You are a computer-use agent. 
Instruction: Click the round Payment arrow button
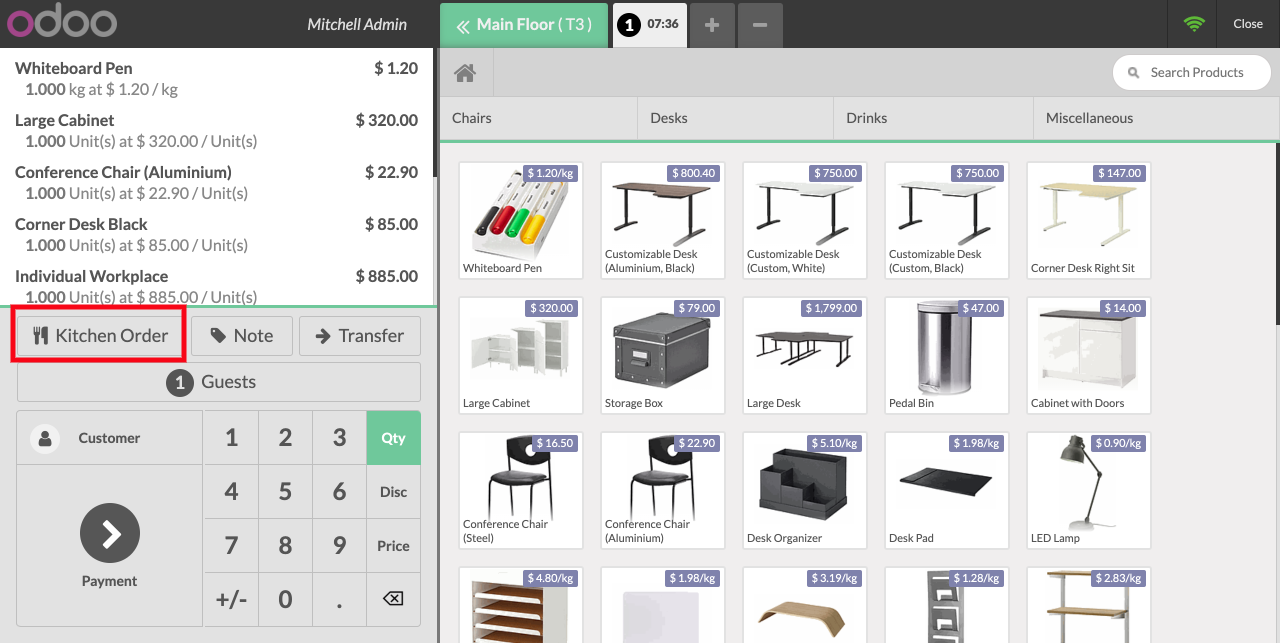pyautogui.click(x=110, y=534)
